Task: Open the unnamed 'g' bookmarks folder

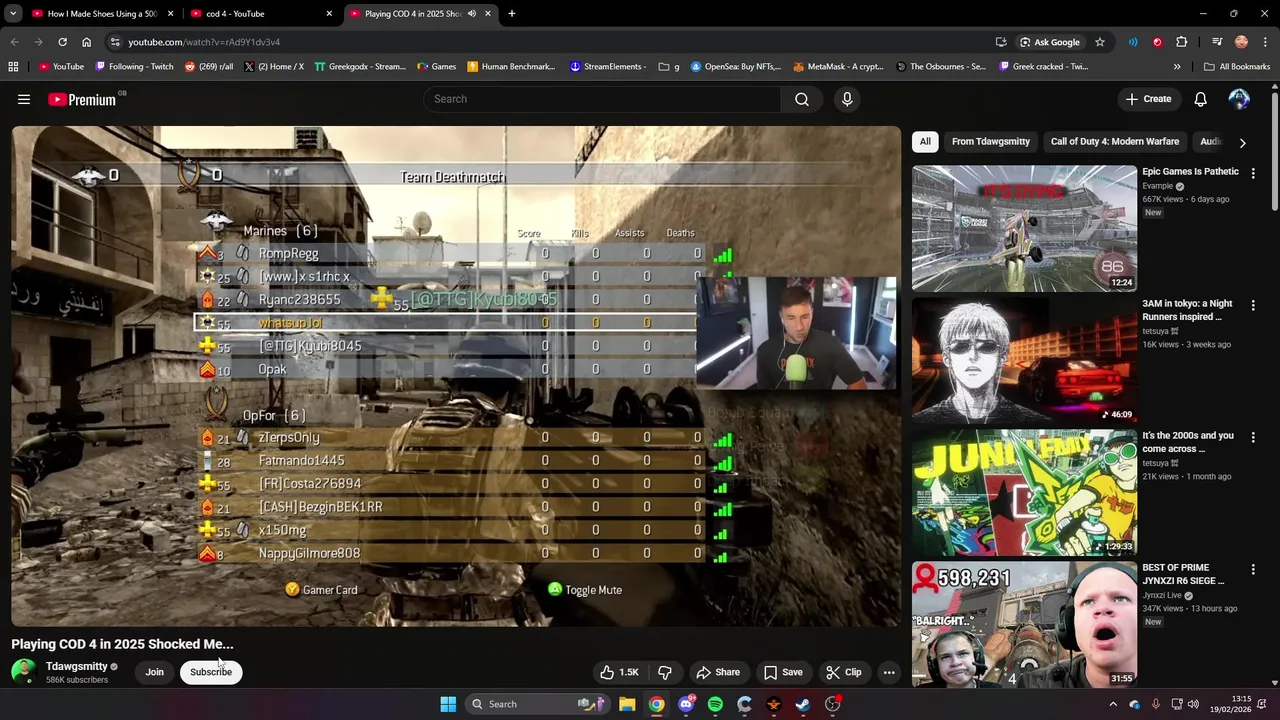Action: [x=669, y=67]
